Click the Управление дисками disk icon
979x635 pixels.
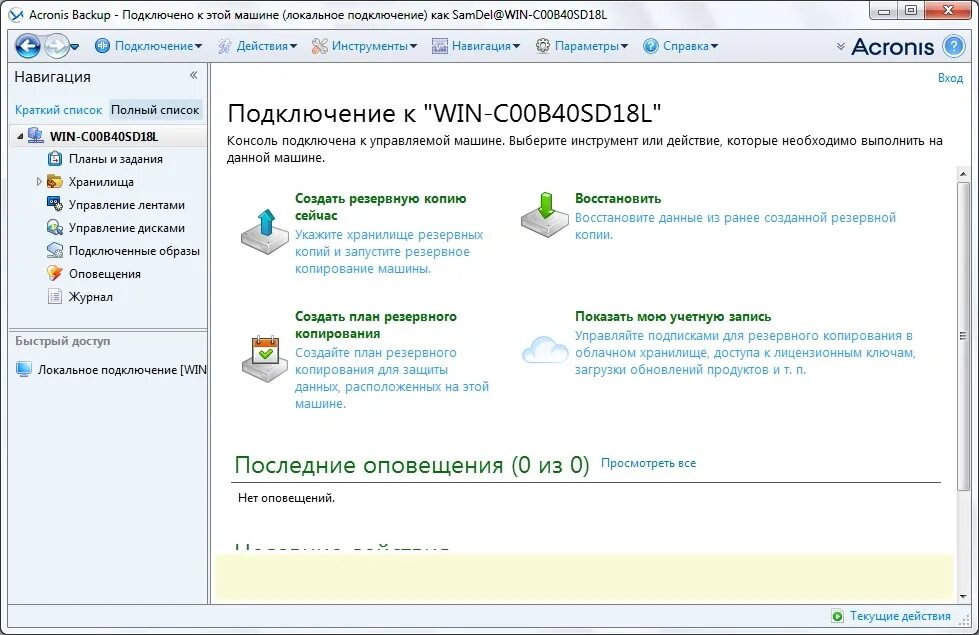point(55,227)
